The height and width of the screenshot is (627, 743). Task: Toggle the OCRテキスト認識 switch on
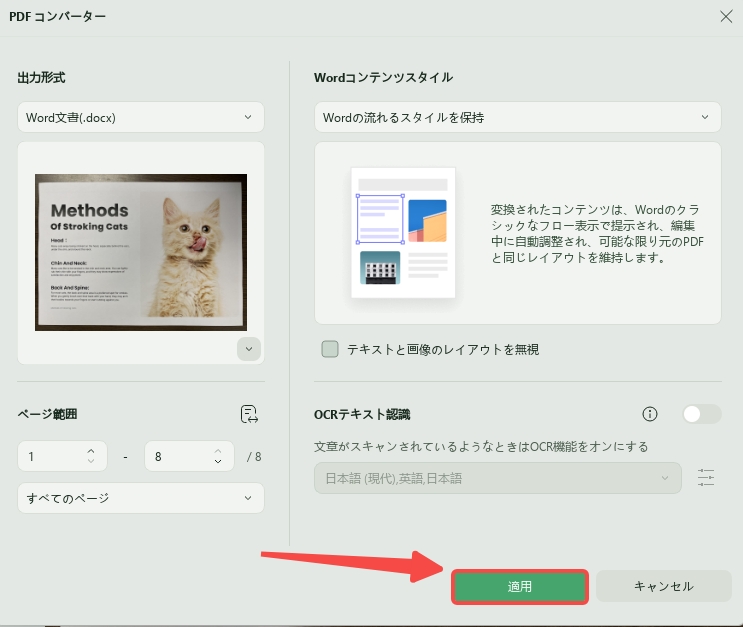point(702,414)
